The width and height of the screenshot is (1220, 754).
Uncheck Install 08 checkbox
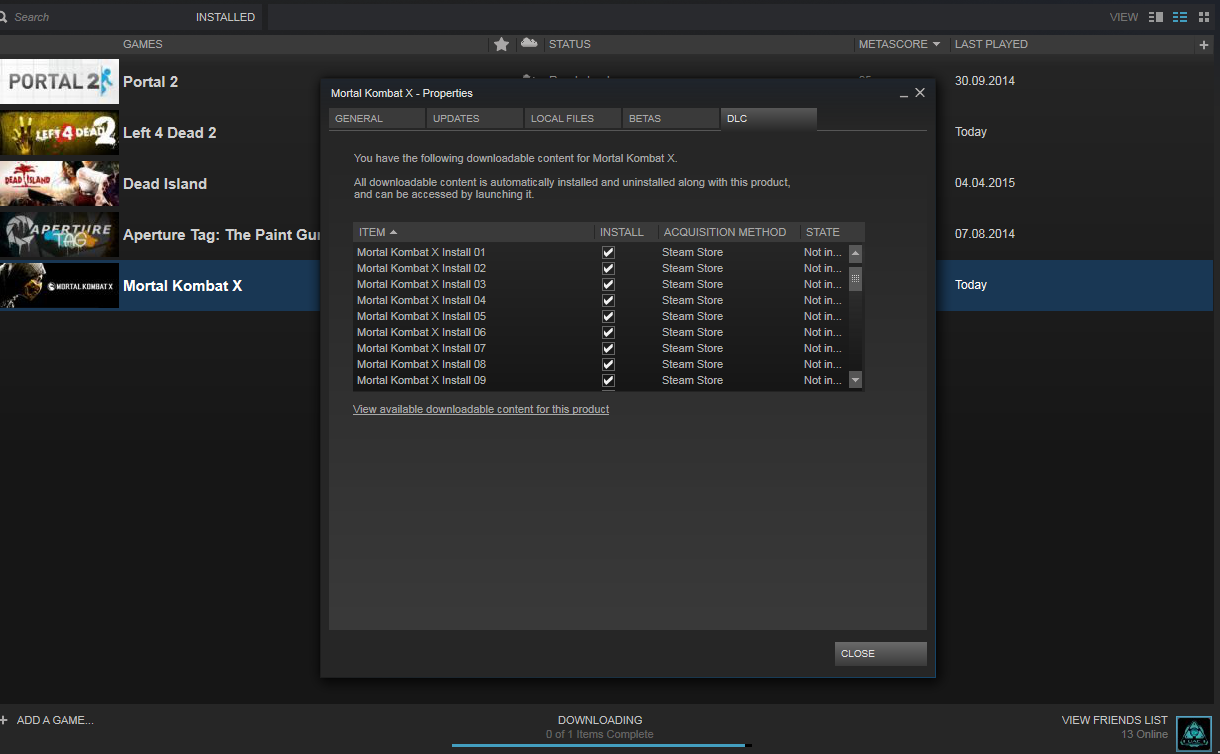point(608,364)
